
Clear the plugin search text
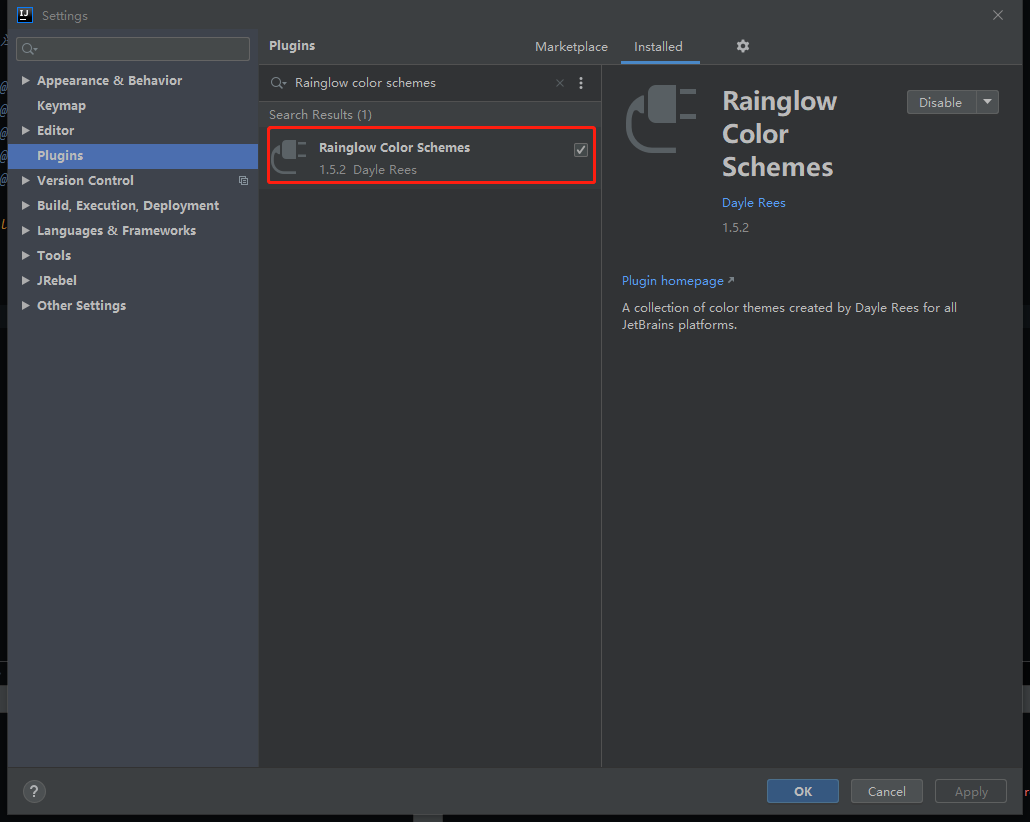[x=560, y=83]
